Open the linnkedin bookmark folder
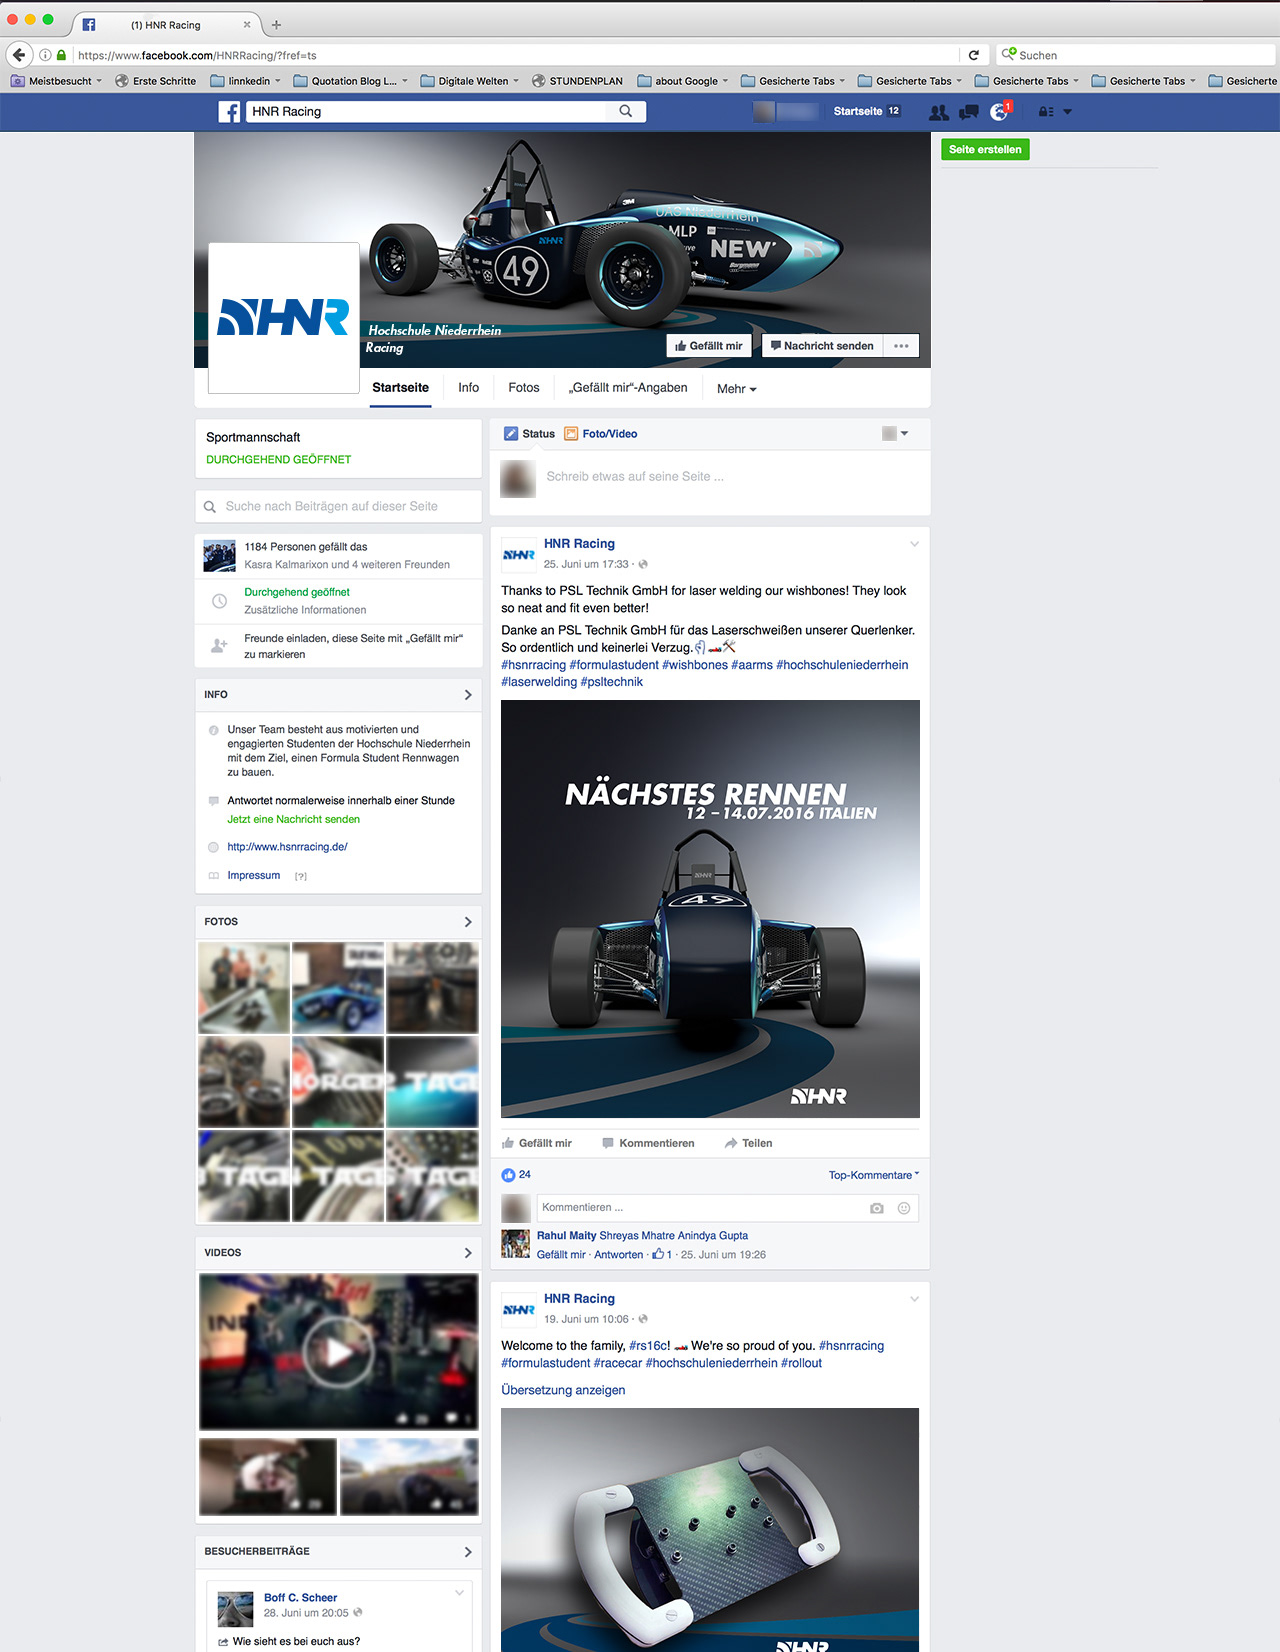 245,81
